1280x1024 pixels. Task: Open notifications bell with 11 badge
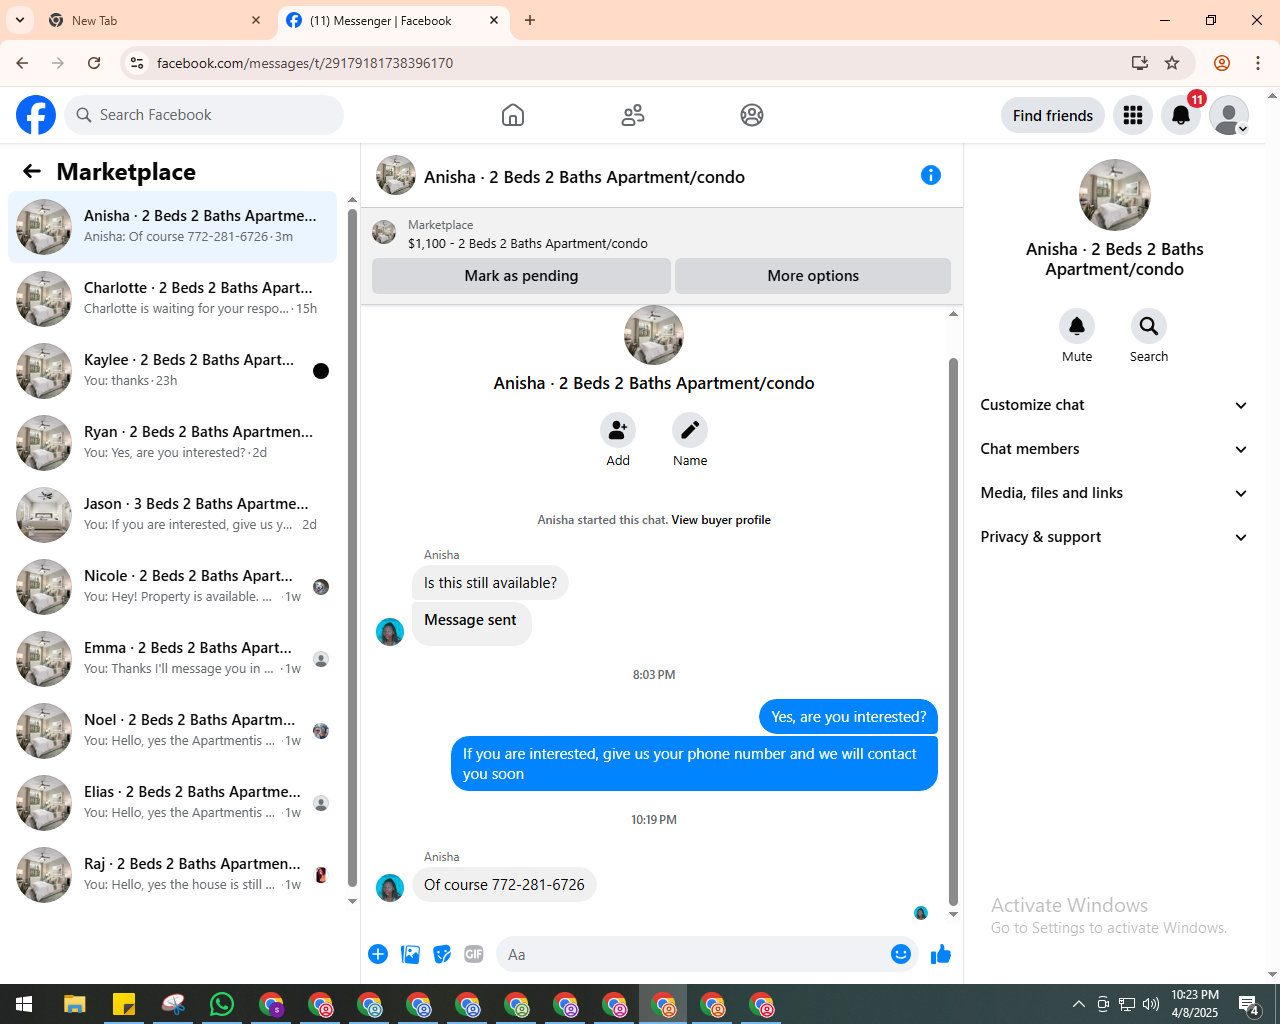(x=1181, y=116)
